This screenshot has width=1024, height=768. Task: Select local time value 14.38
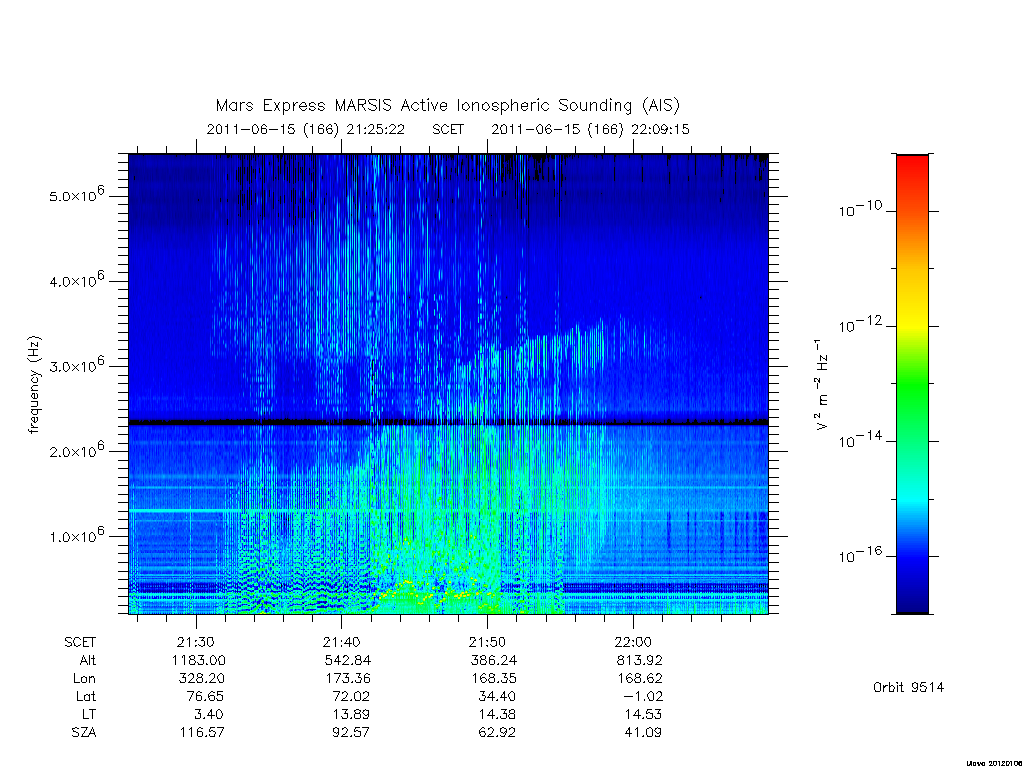(x=497, y=714)
